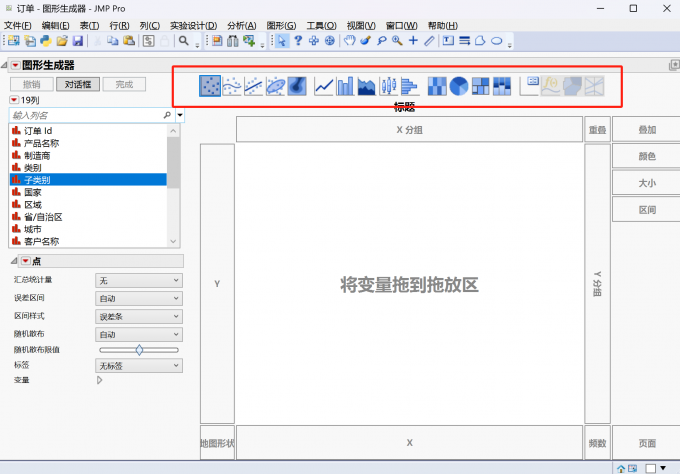Open the 图形生成器 red triangle menu
This screenshot has width=680, height=474.
[x=16, y=65]
